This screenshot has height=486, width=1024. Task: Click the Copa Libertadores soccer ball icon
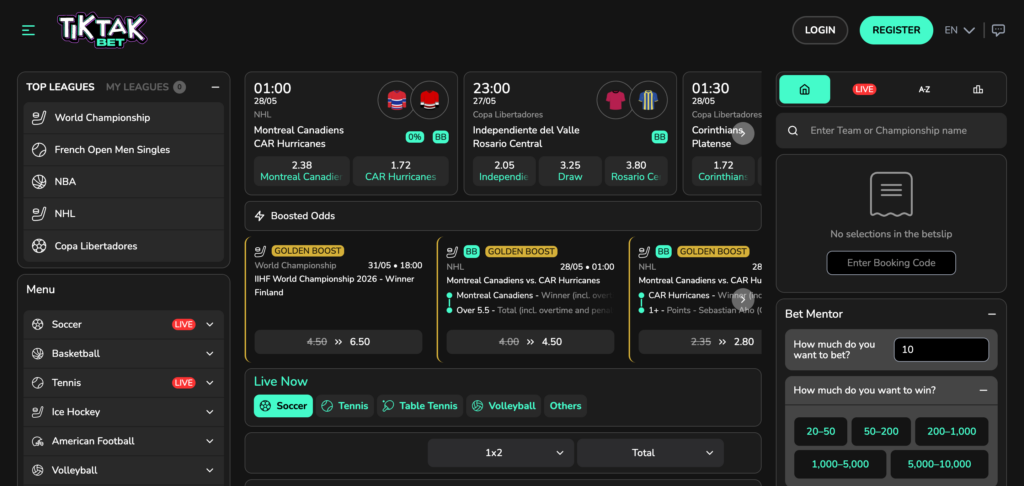pyautogui.click(x=39, y=246)
